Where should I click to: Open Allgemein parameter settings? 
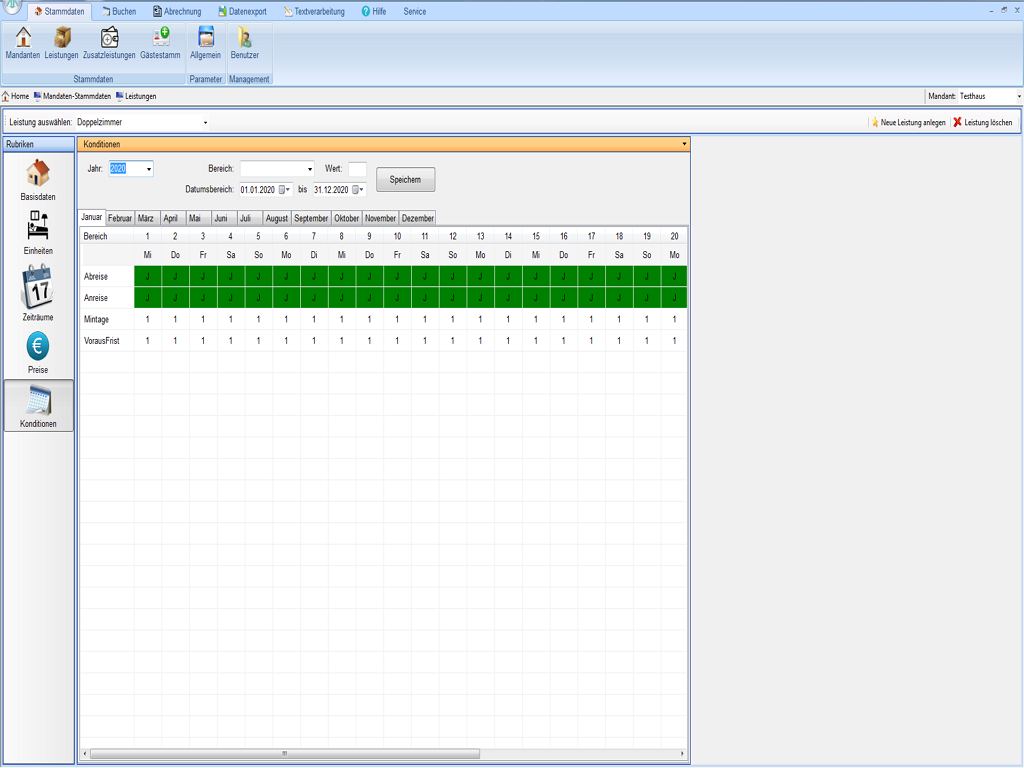pos(205,42)
